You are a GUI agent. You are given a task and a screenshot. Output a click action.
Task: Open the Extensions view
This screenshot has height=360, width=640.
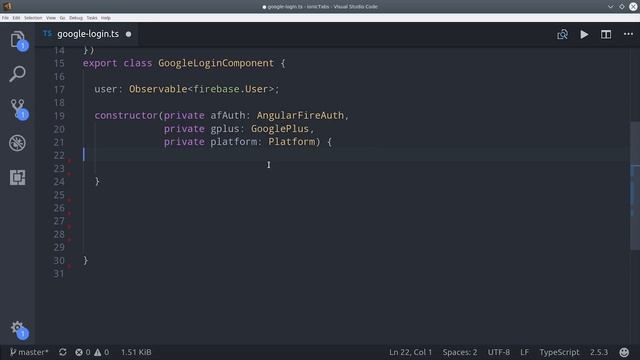[18, 178]
